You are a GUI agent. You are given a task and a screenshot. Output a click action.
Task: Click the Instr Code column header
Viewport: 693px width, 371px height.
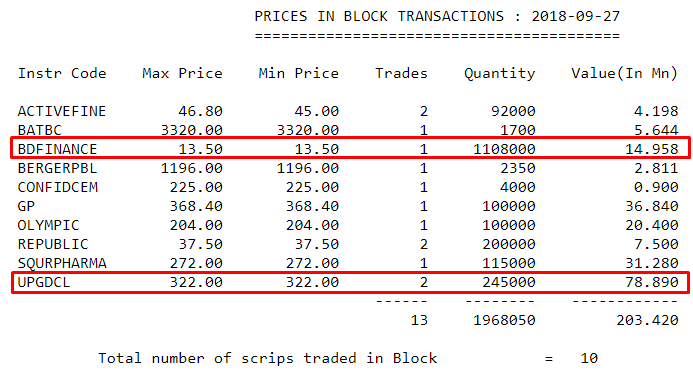coord(62,73)
